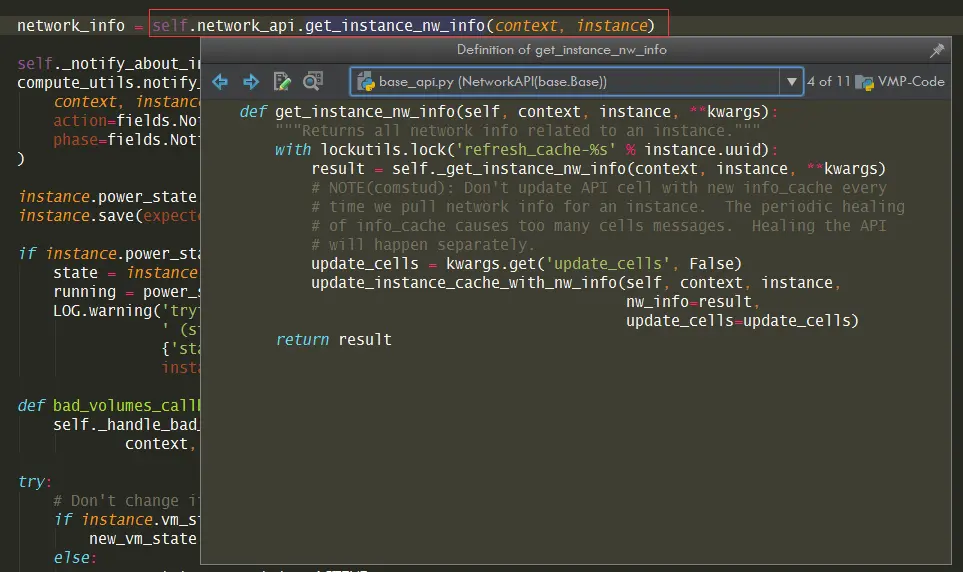Click 'new_vm_state' in editor
Screen dimensions: 963x572
click(x=142, y=539)
